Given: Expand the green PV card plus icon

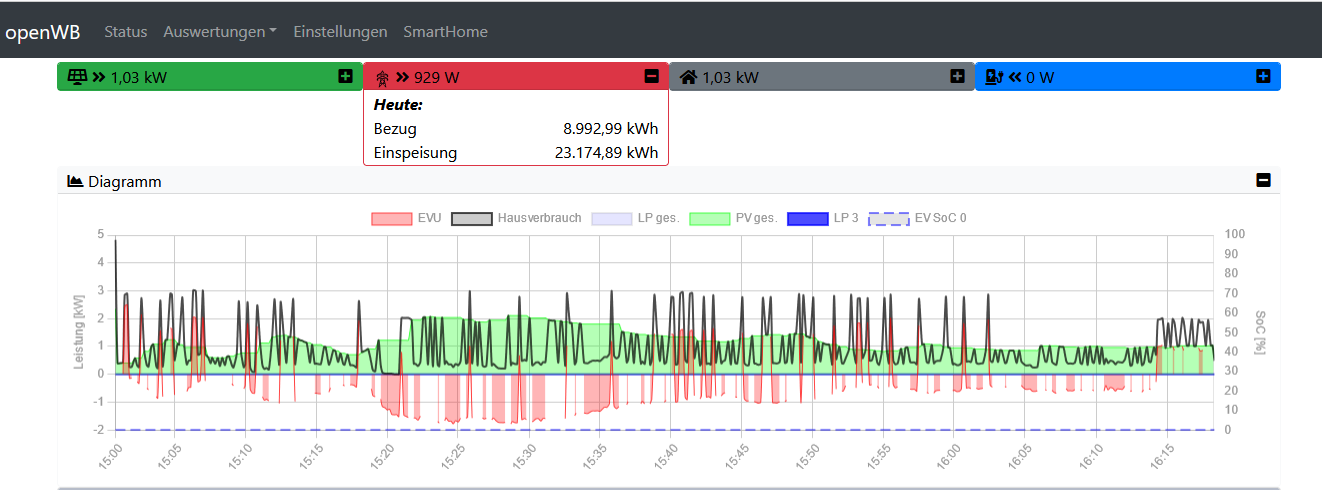Looking at the screenshot, I should [345, 76].
